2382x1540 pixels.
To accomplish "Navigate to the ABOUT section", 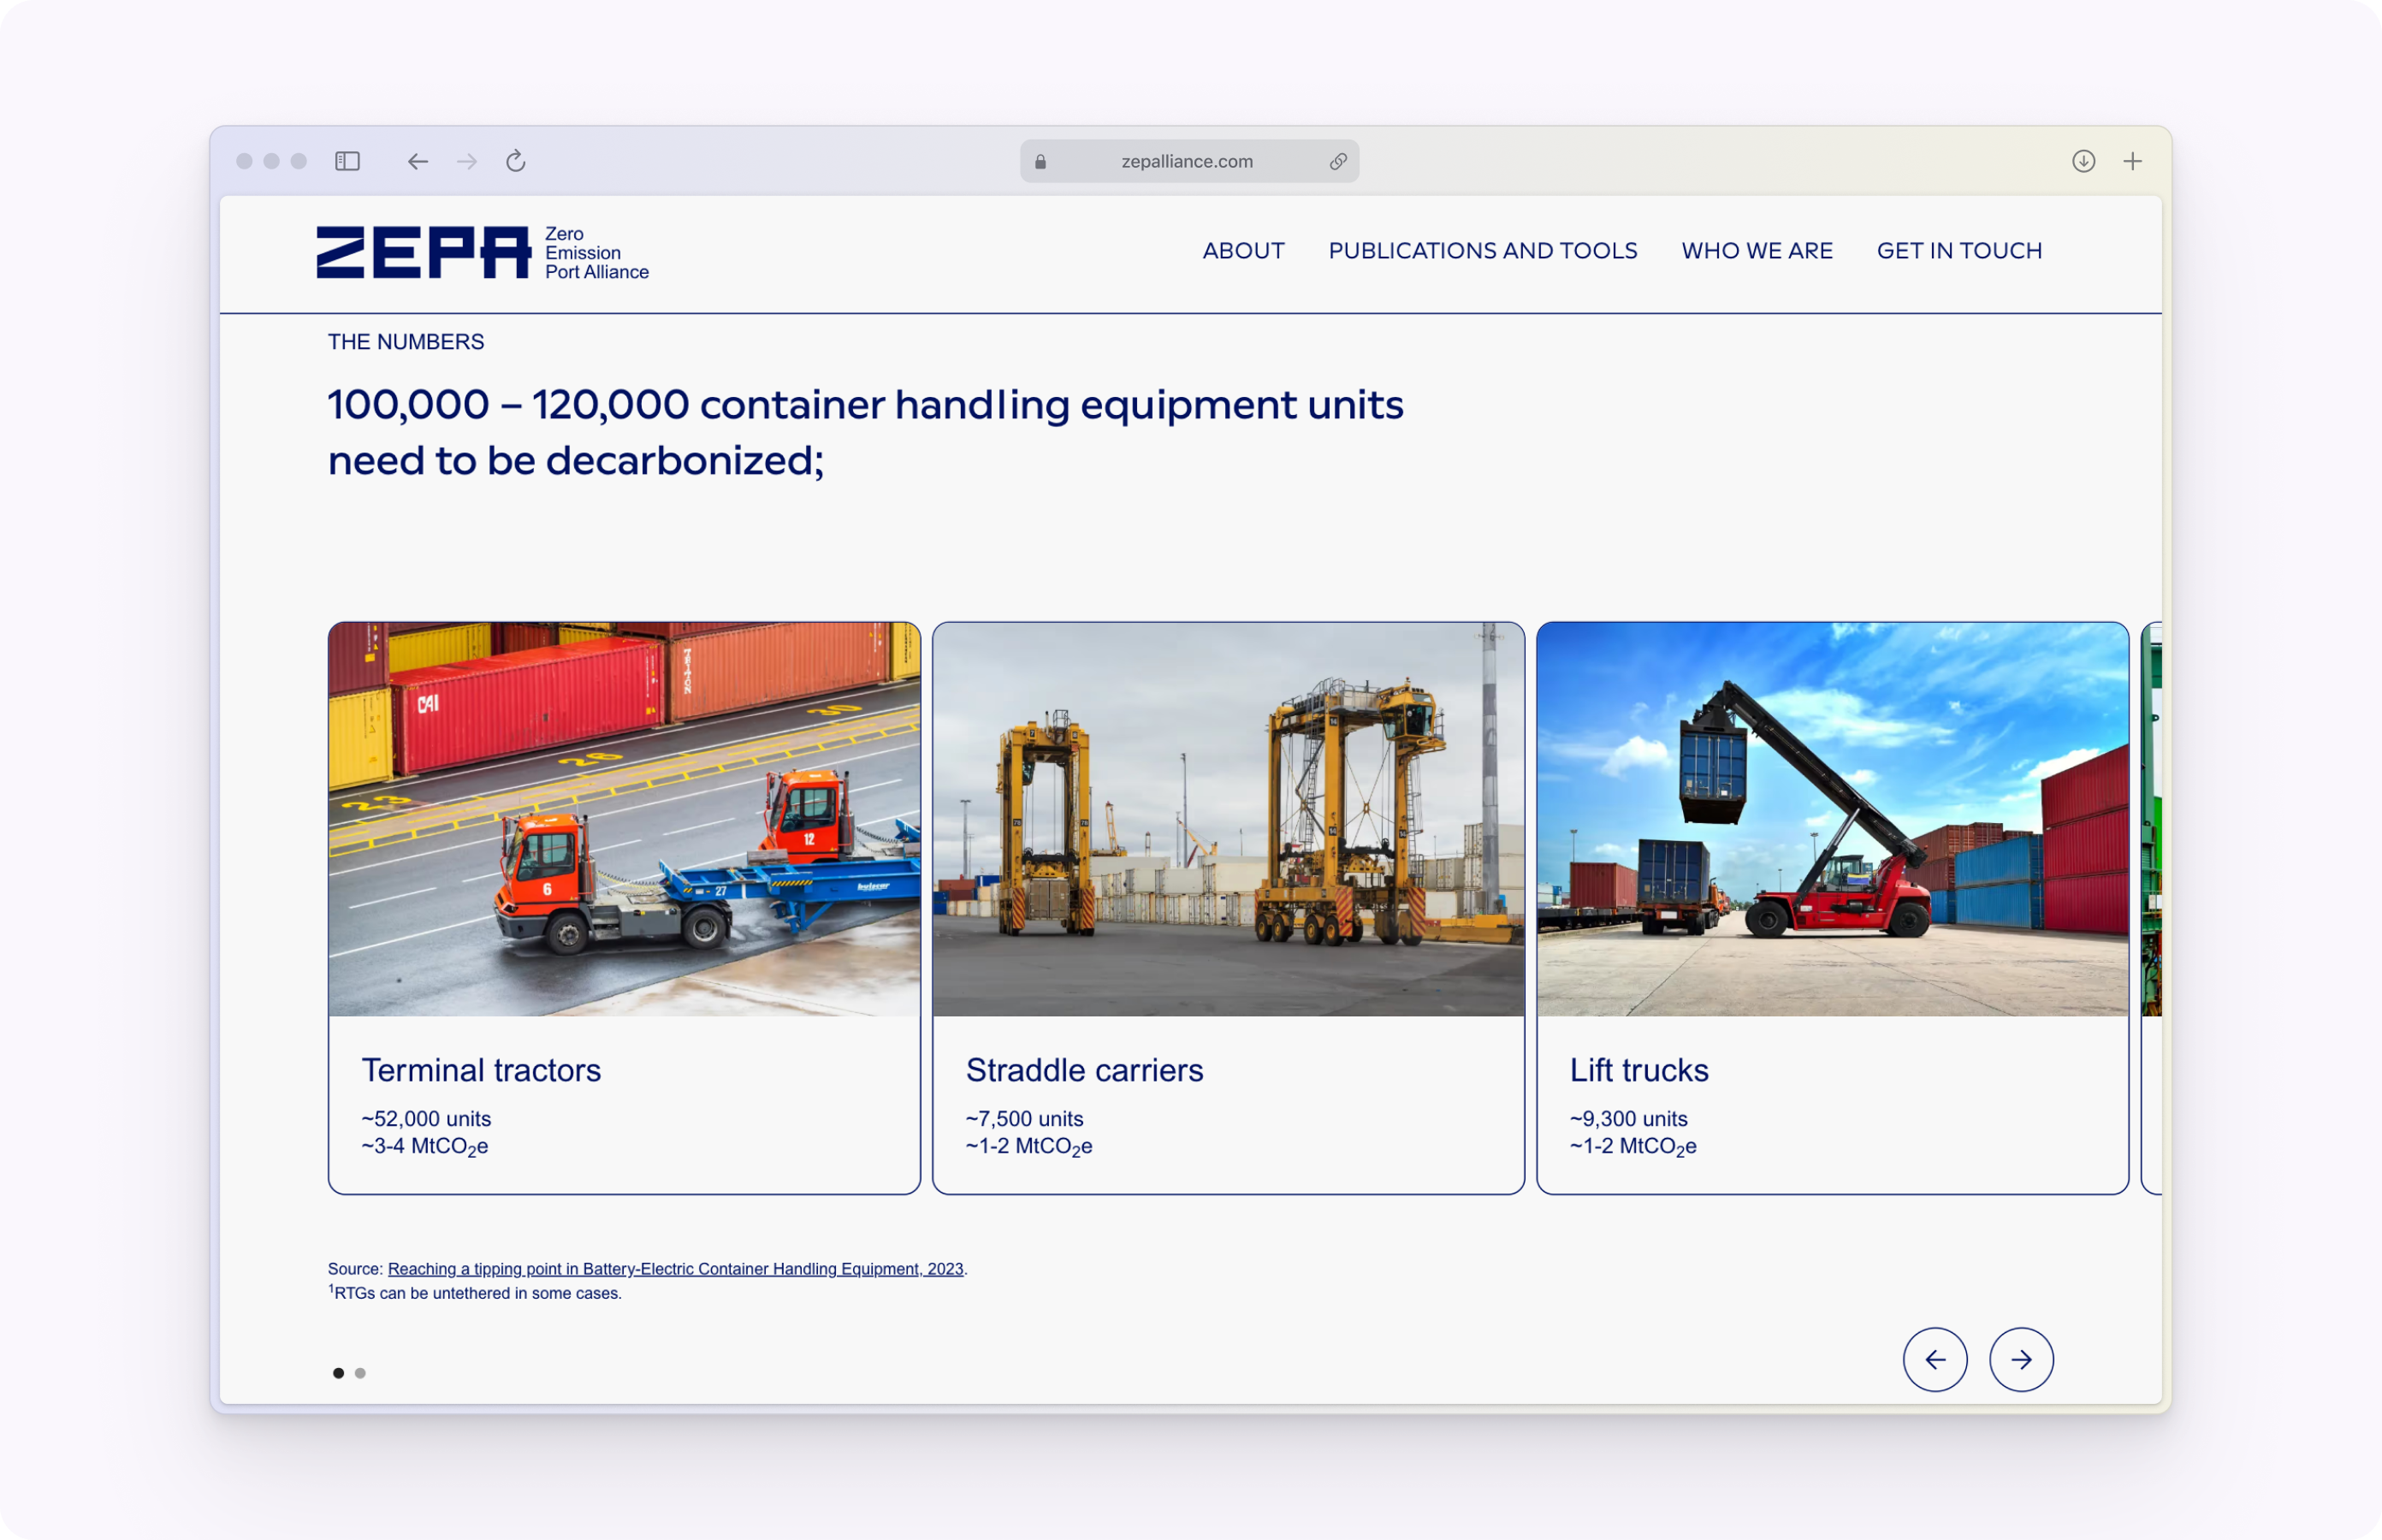I will [x=1243, y=251].
